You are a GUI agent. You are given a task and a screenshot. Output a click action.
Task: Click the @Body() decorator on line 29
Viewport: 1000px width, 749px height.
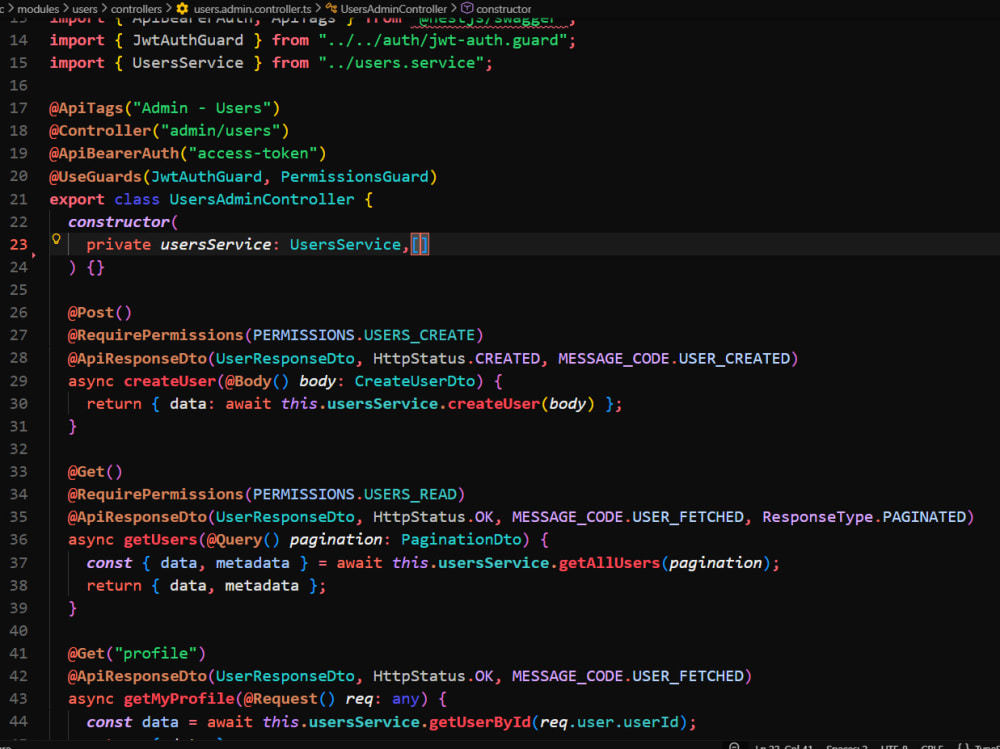pyautogui.click(x=257, y=381)
